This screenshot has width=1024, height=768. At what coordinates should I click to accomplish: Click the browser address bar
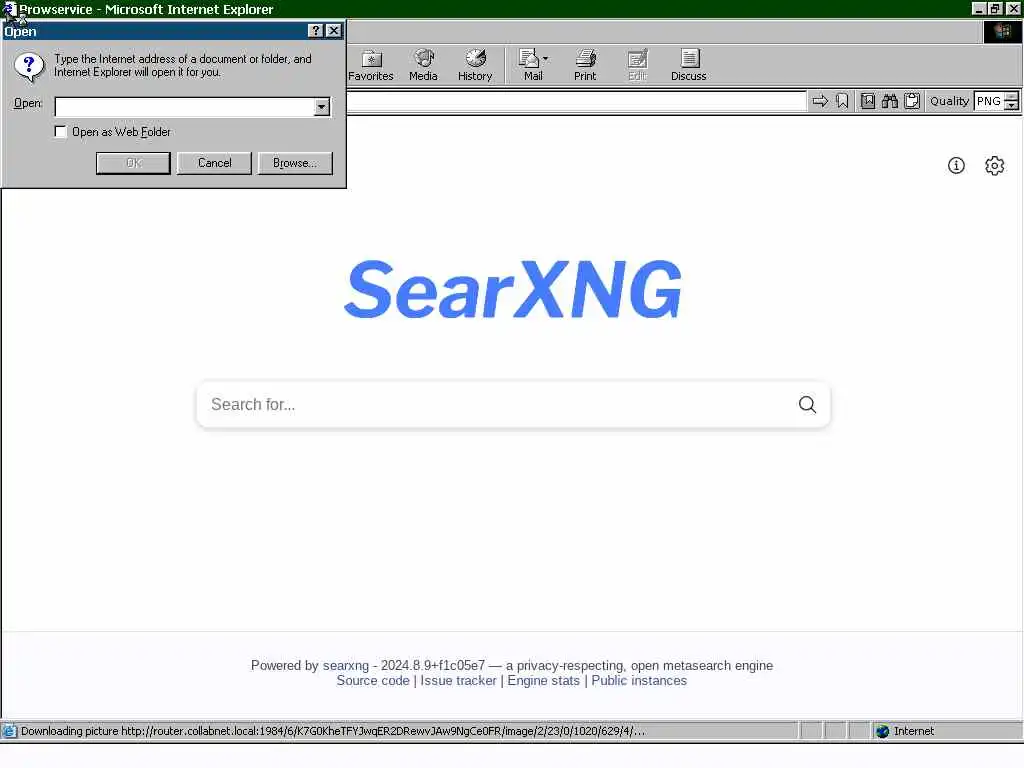[576, 101]
